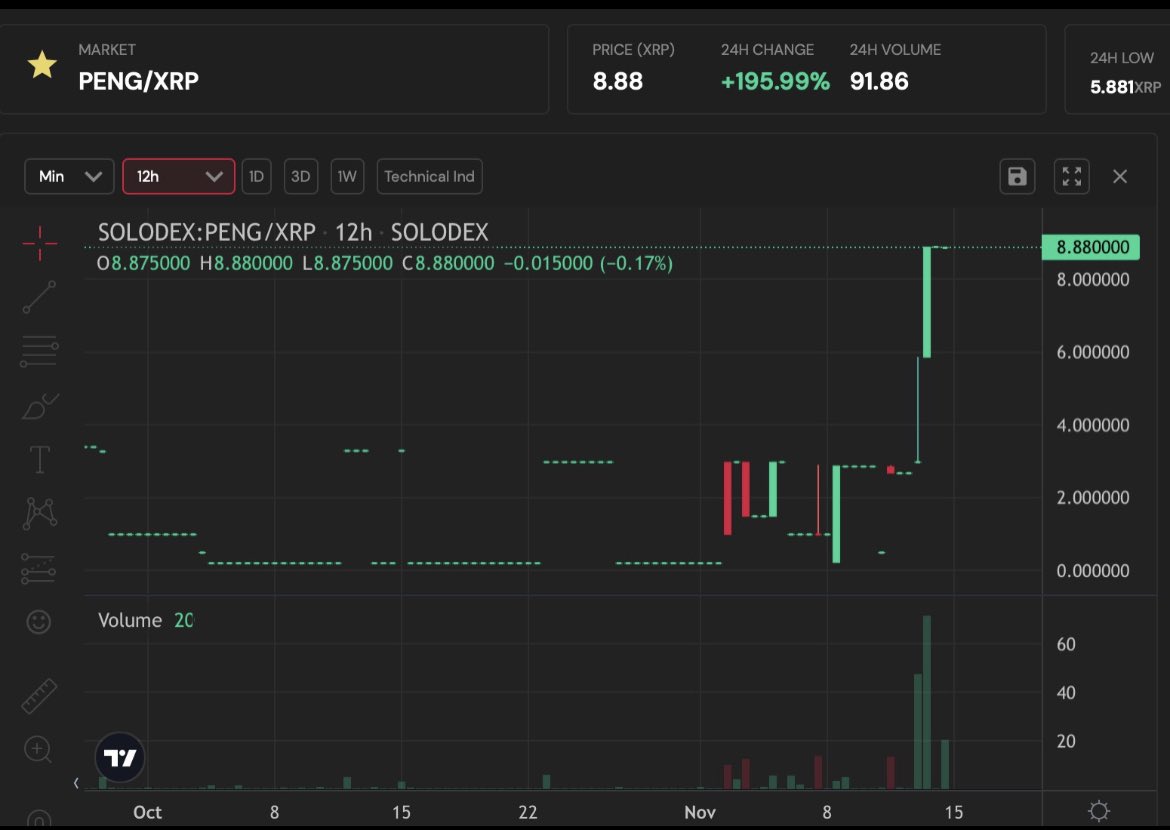Open the Technical Ind panel

point(429,176)
